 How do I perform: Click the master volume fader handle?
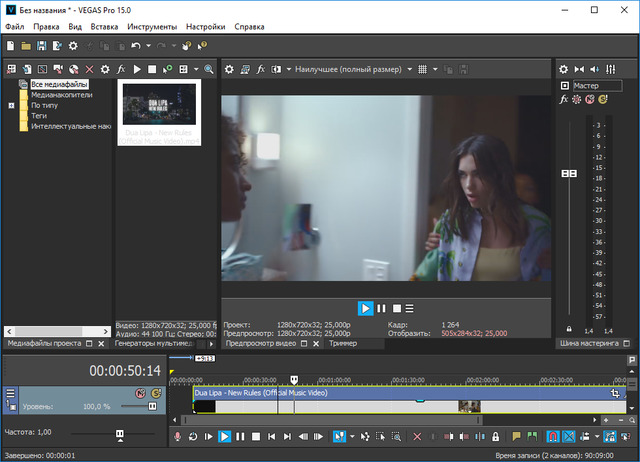click(569, 173)
